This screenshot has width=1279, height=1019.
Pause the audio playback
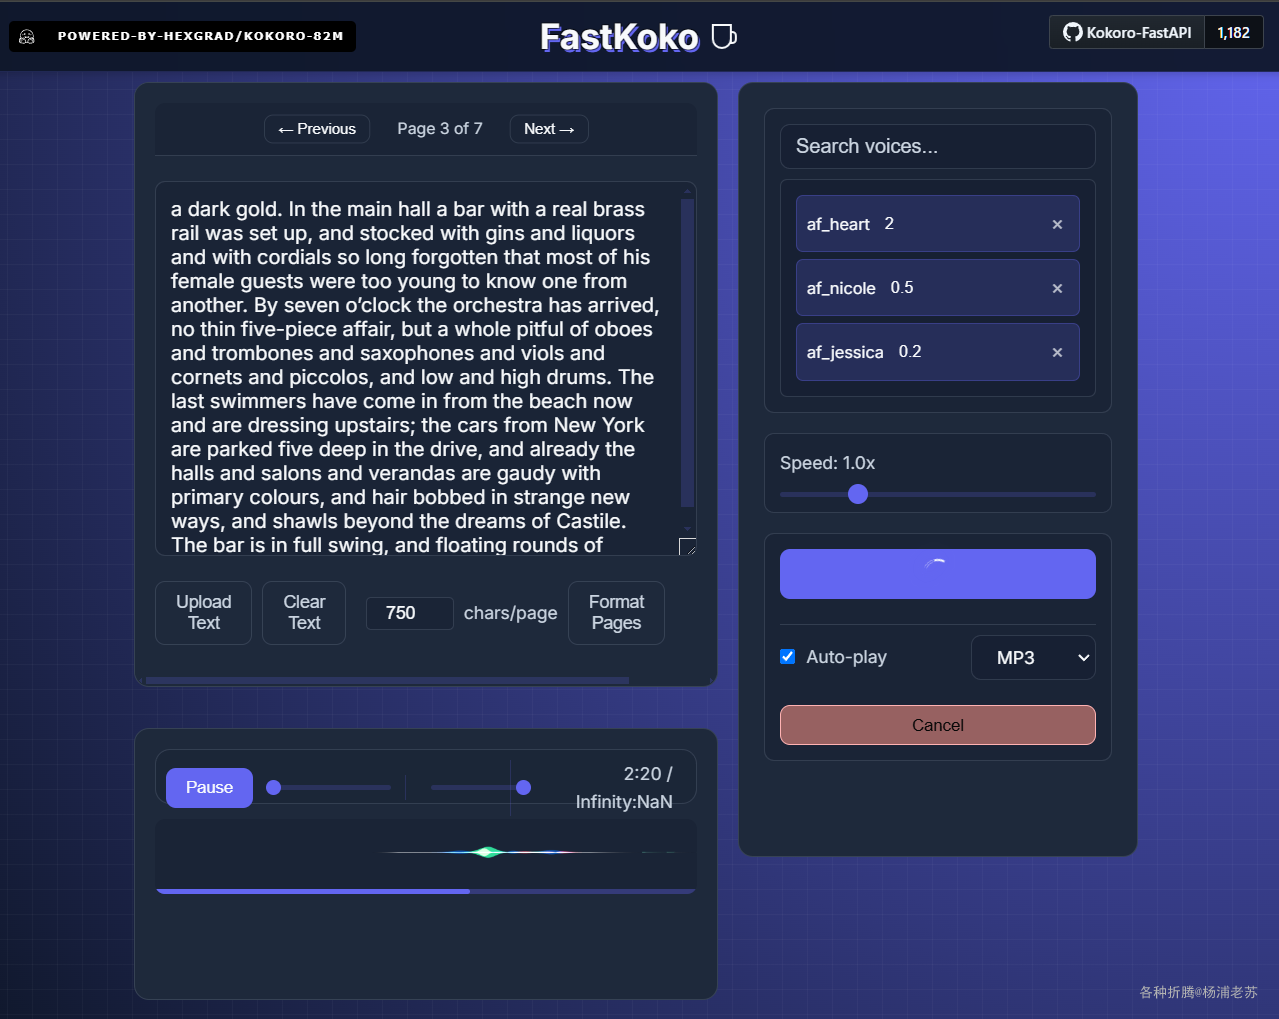(x=209, y=788)
